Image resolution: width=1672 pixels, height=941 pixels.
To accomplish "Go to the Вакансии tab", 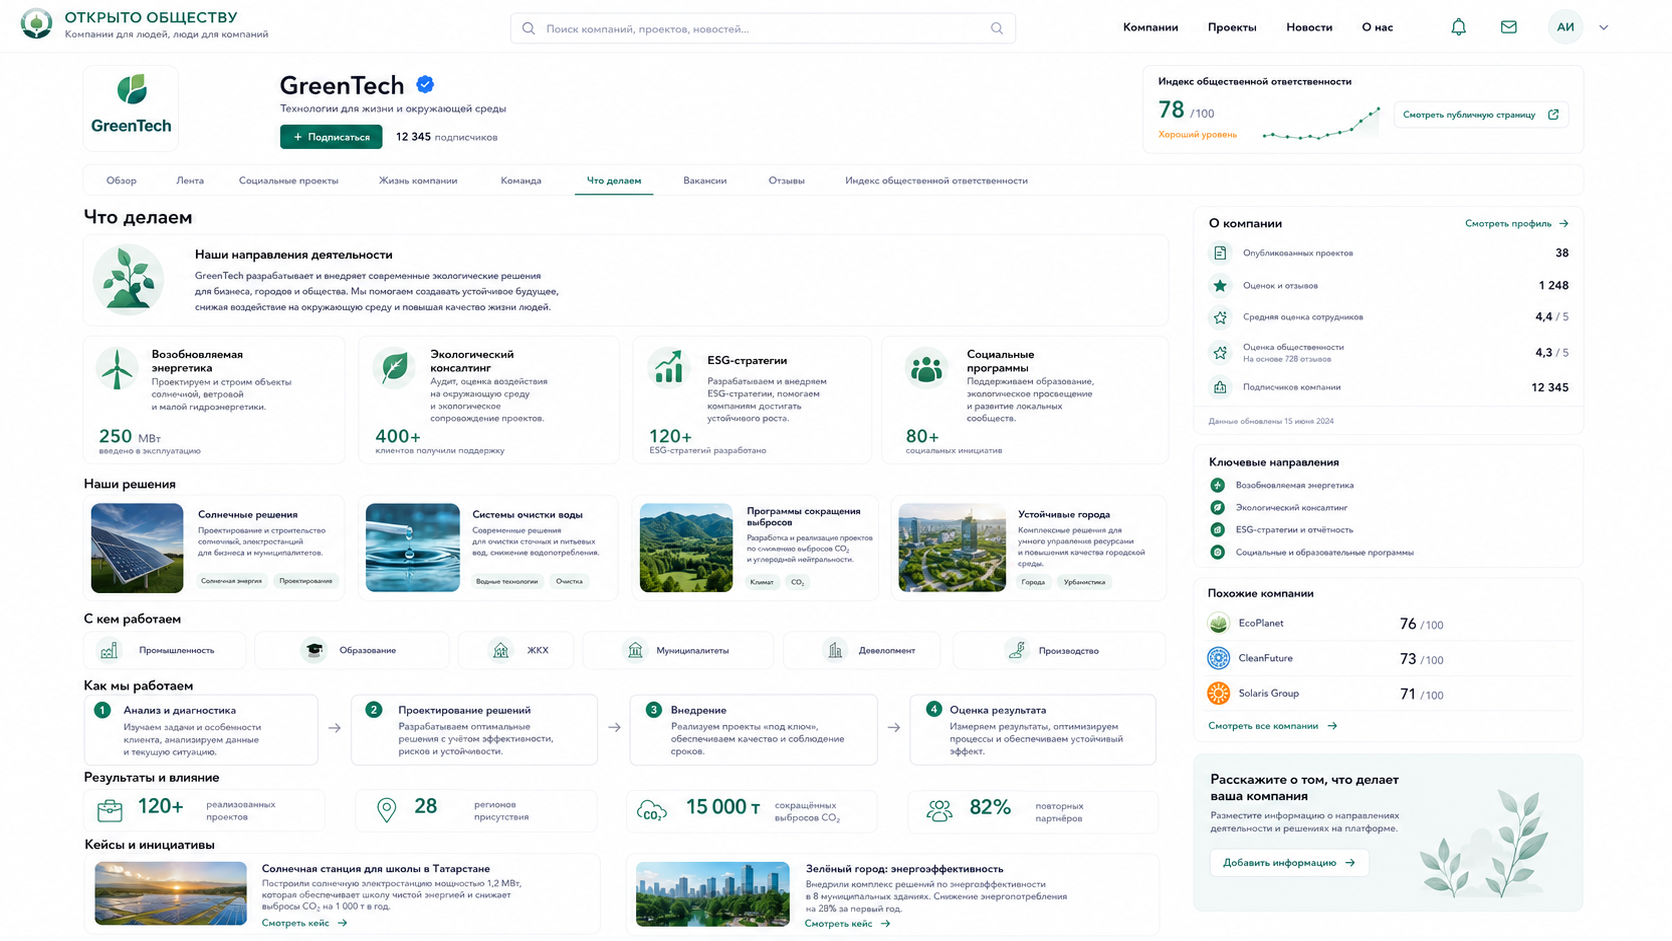I will pos(705,181).
